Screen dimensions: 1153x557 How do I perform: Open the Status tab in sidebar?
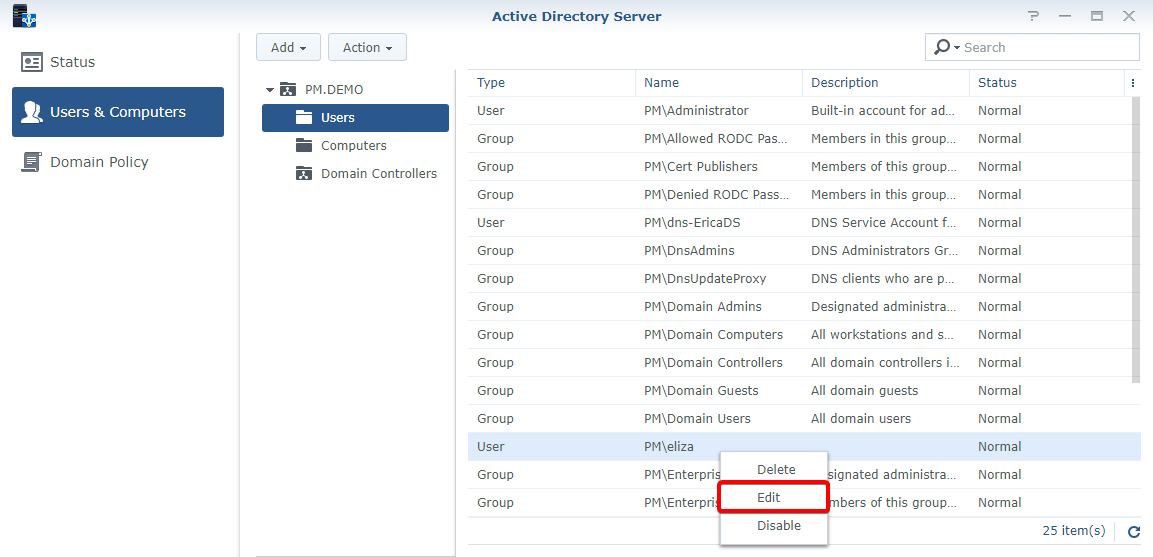point(118,63)
